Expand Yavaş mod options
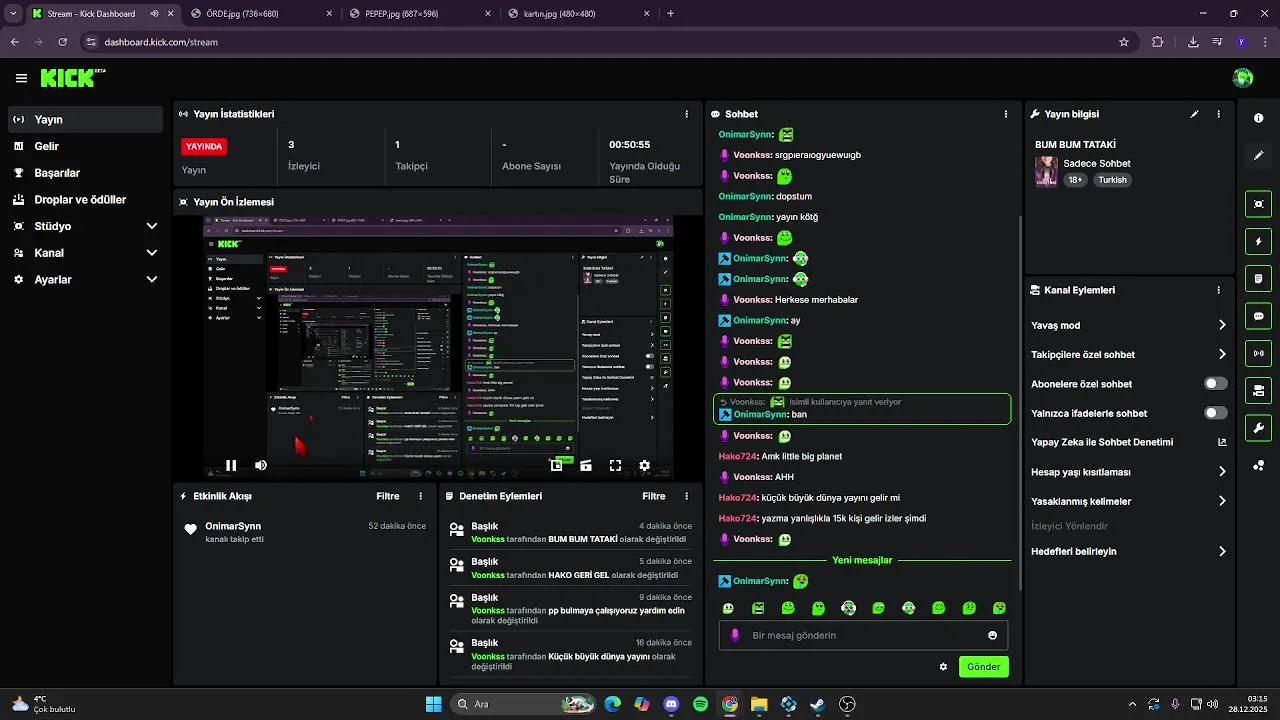Screen dimensions: 1280x720 tap(1222, 325)
